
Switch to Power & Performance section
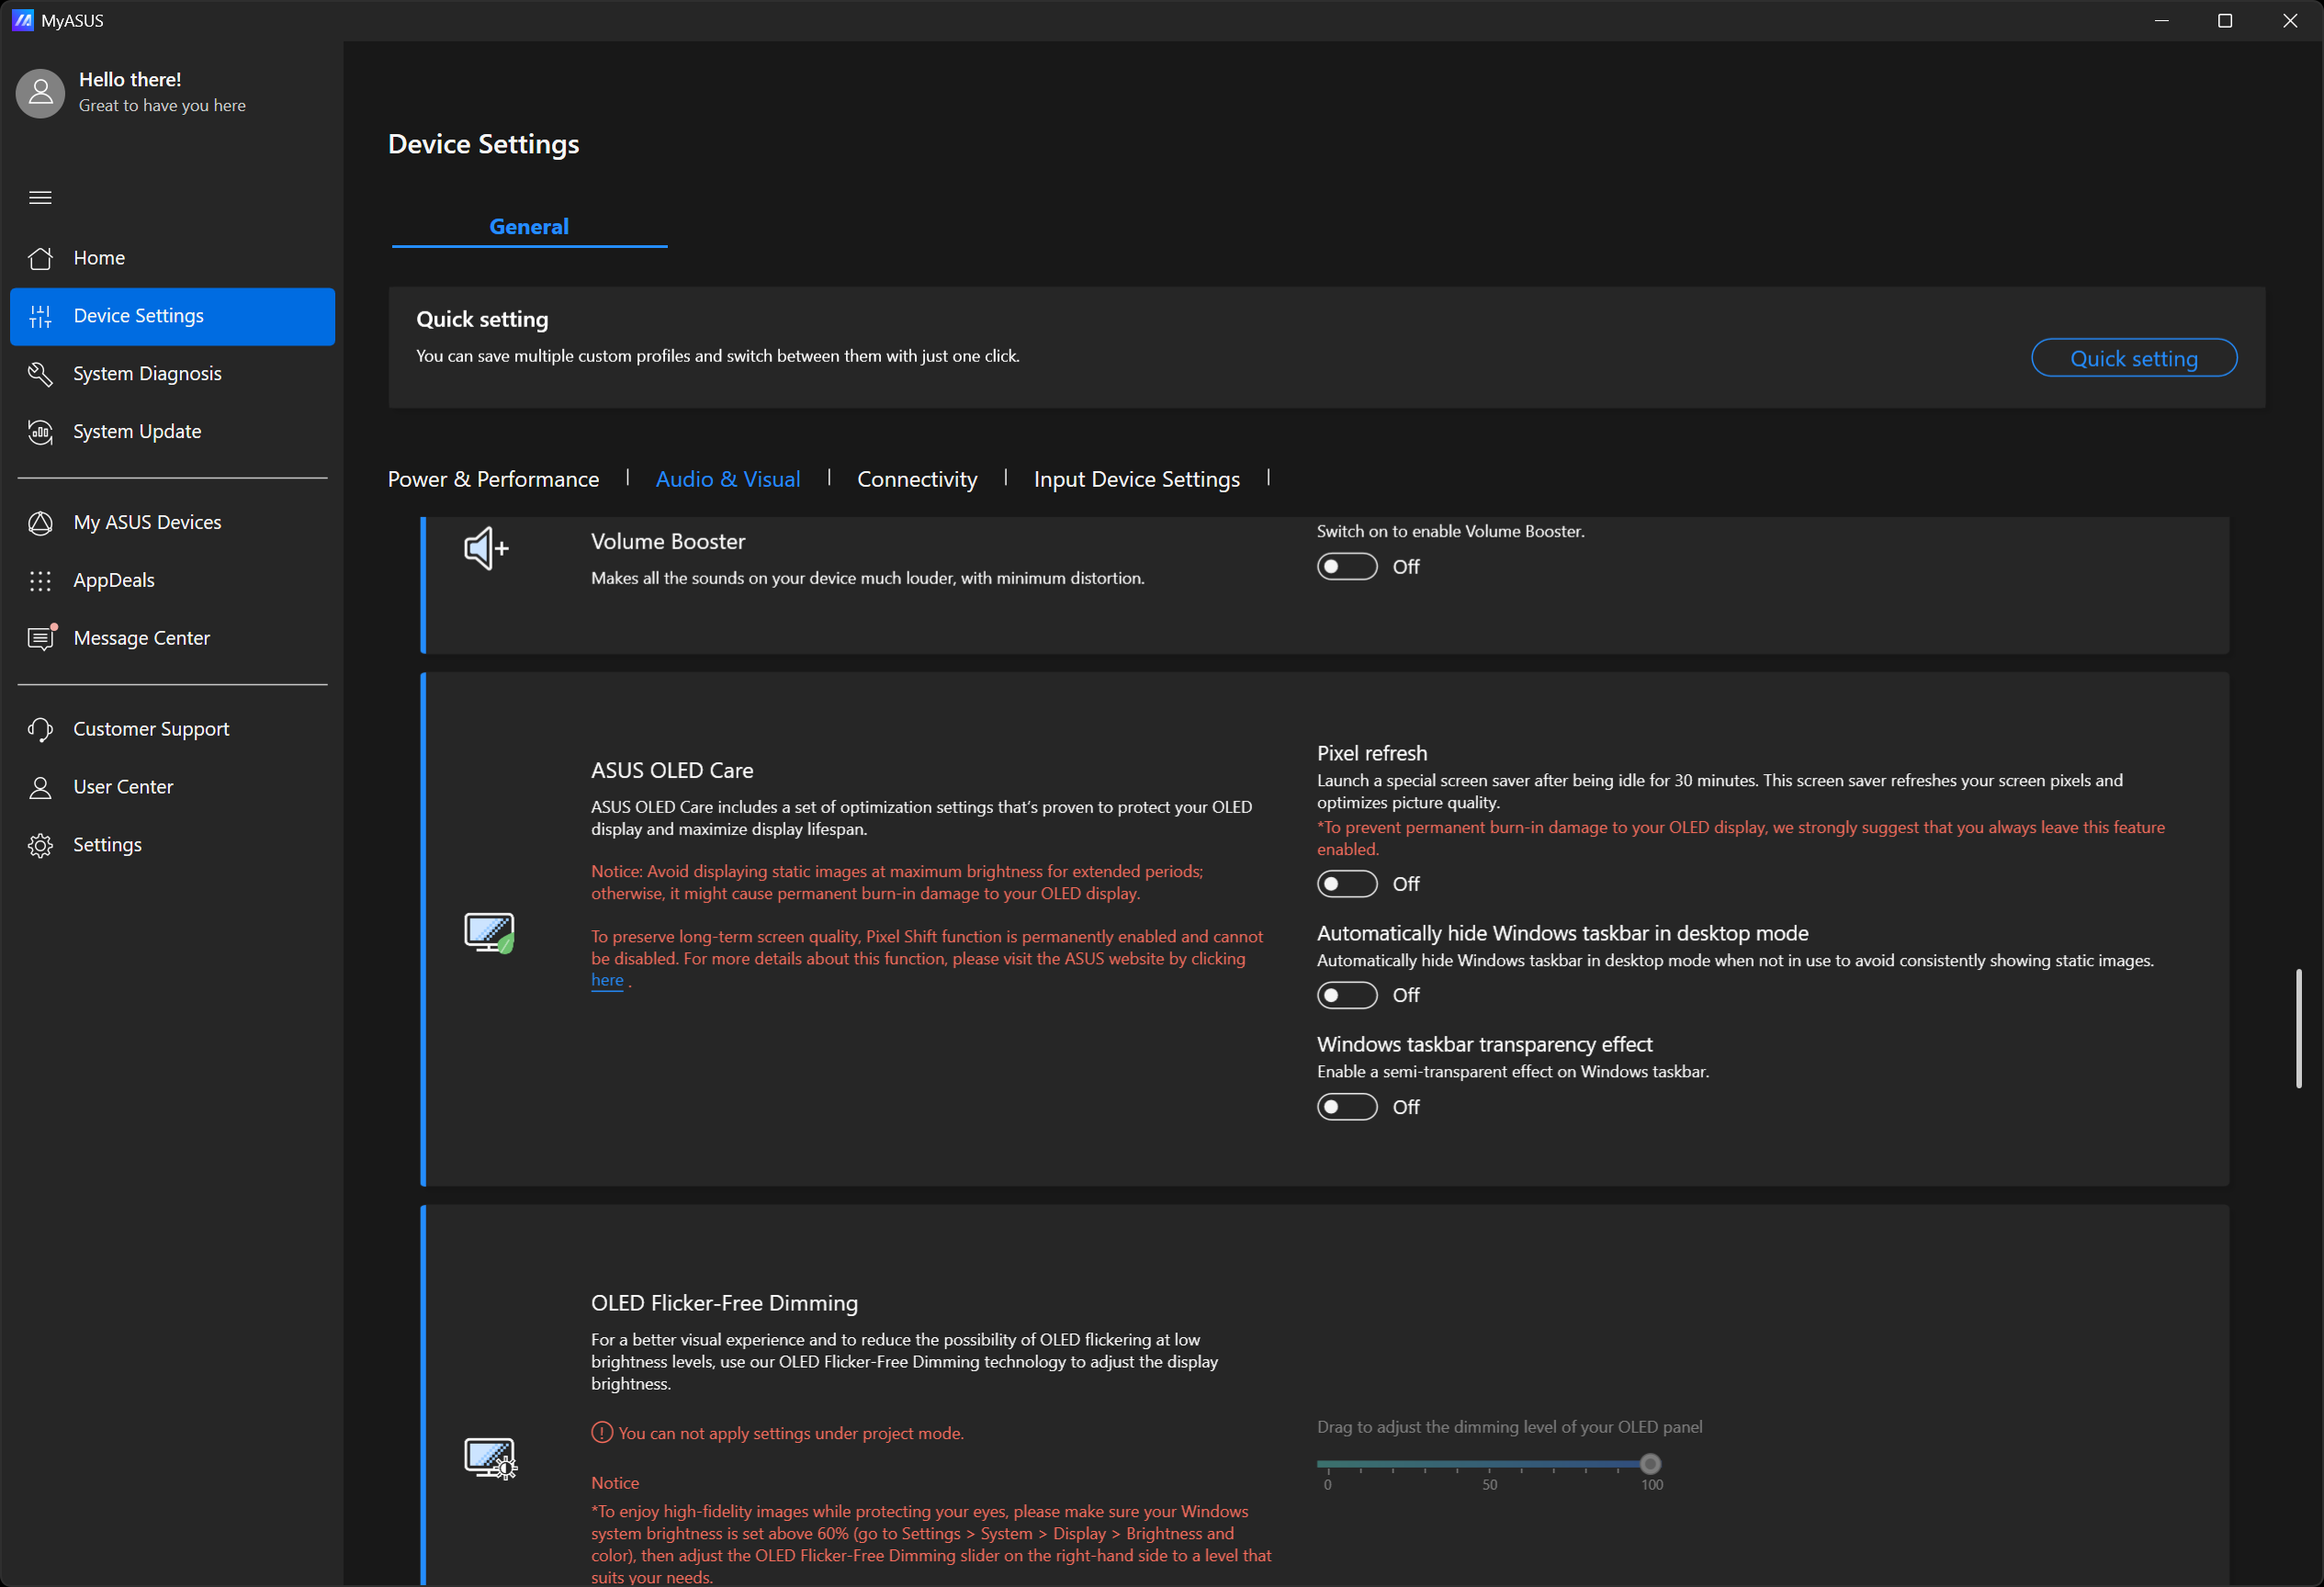point(493,480)
